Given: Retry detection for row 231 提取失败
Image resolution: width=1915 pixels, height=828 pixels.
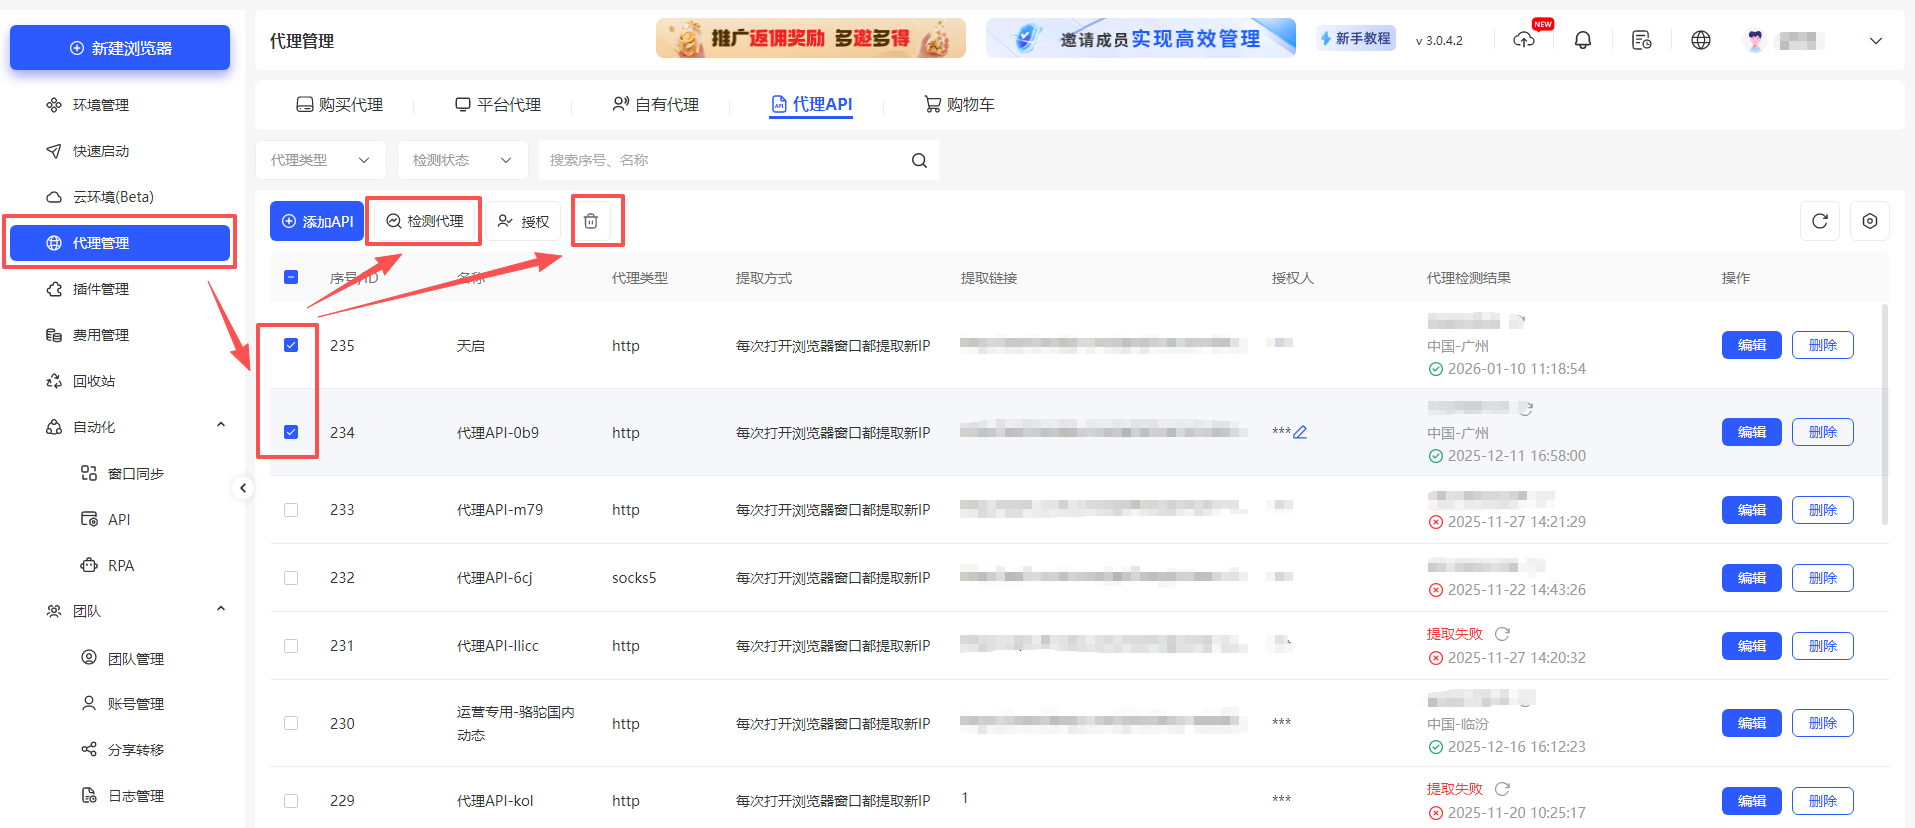Looking at the screenshot, I should coord(1502,634).
